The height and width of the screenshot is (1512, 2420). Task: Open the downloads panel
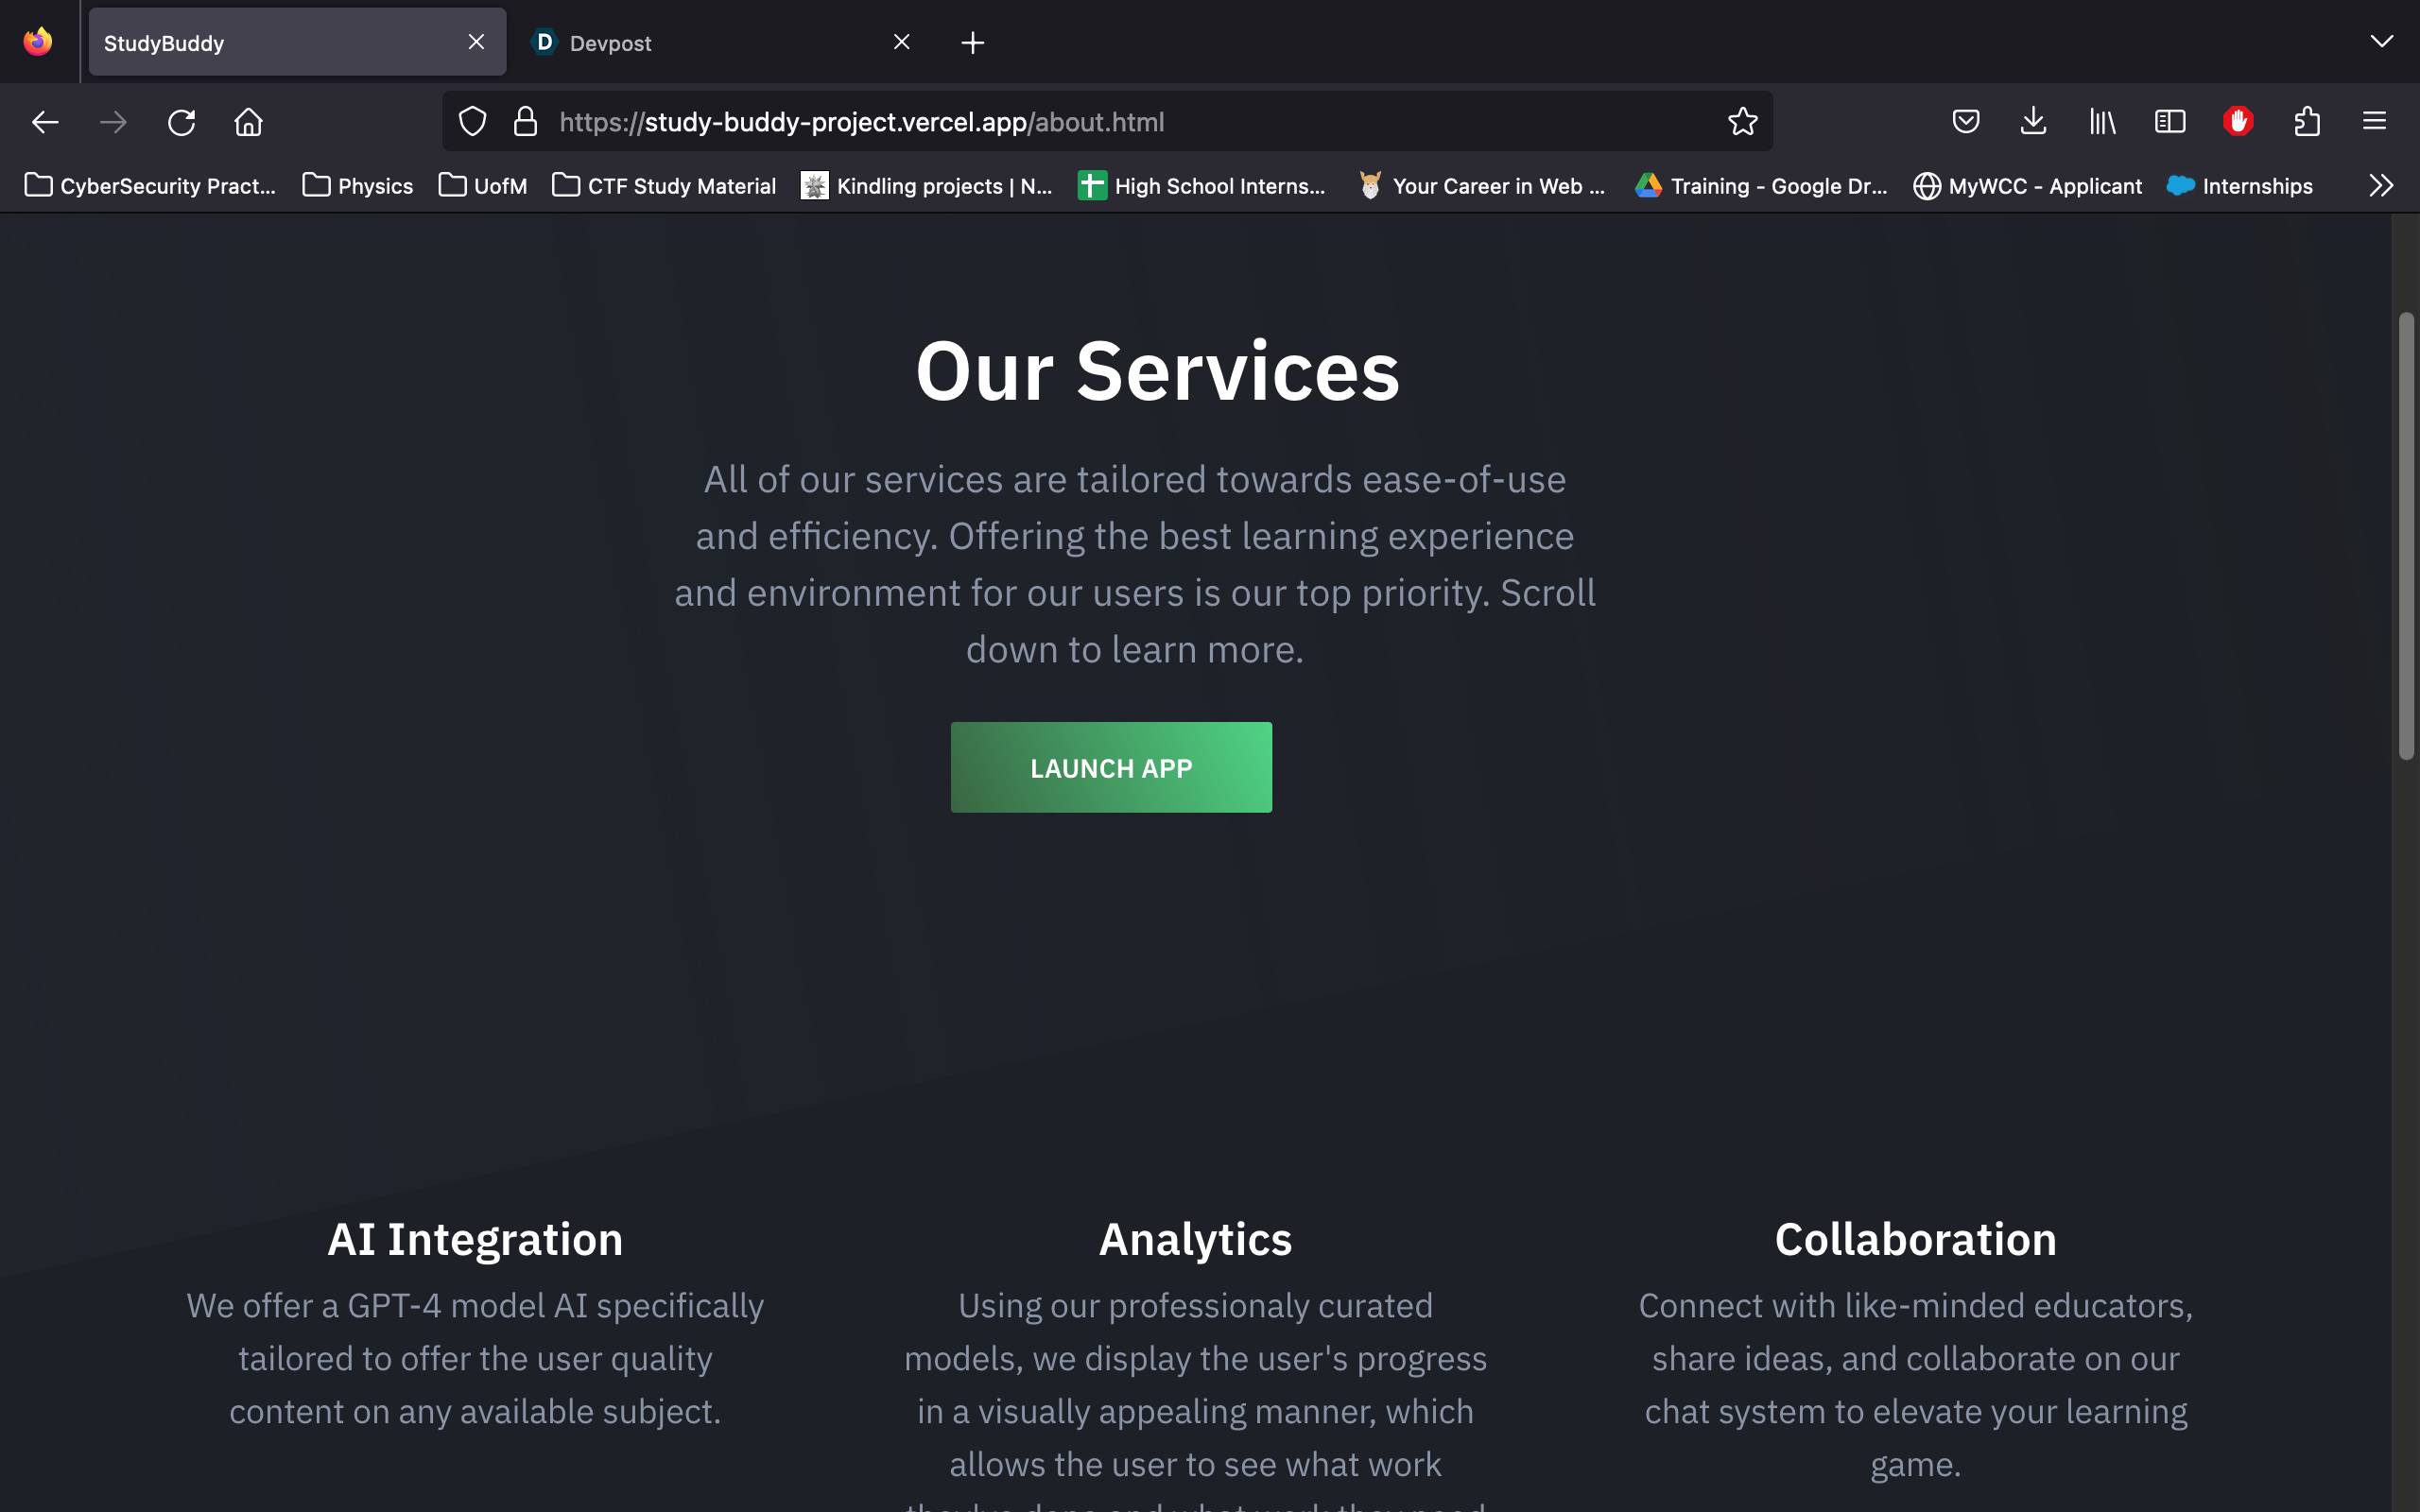click(2033, 122)
